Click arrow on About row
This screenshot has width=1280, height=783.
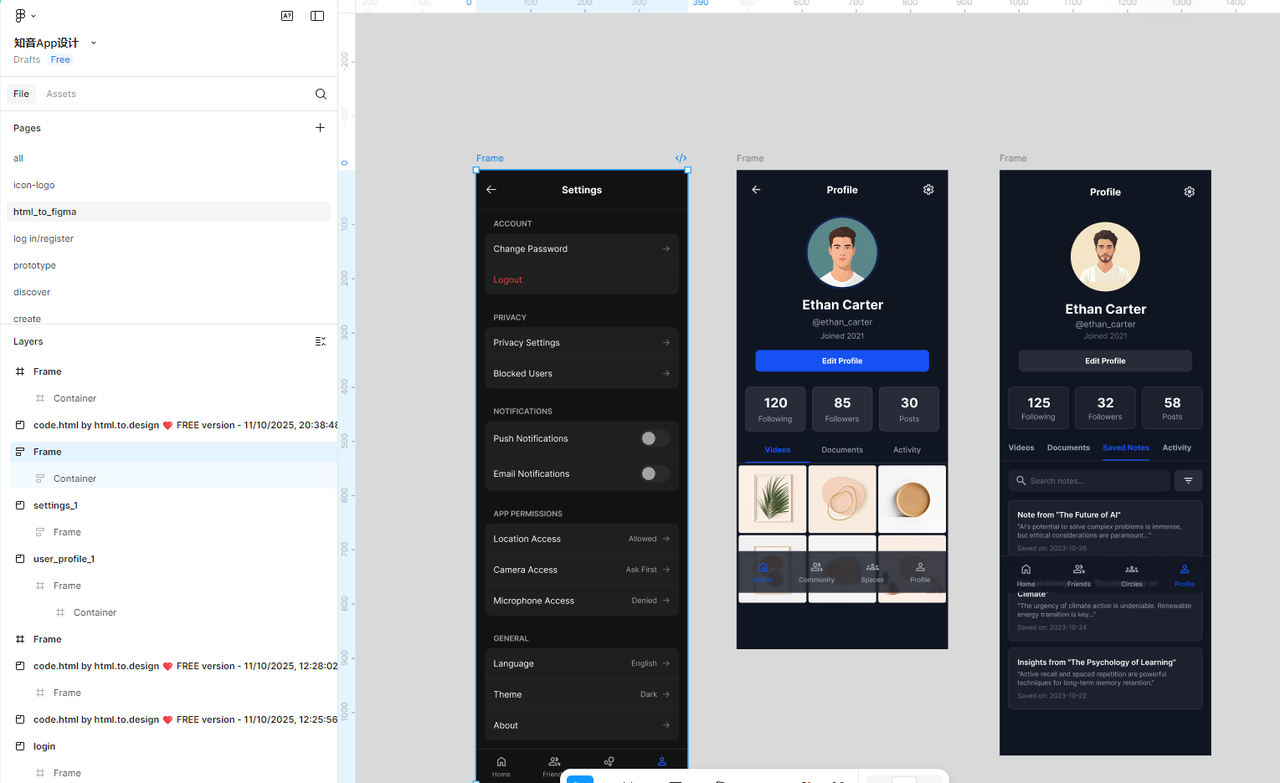coord(666,726)
